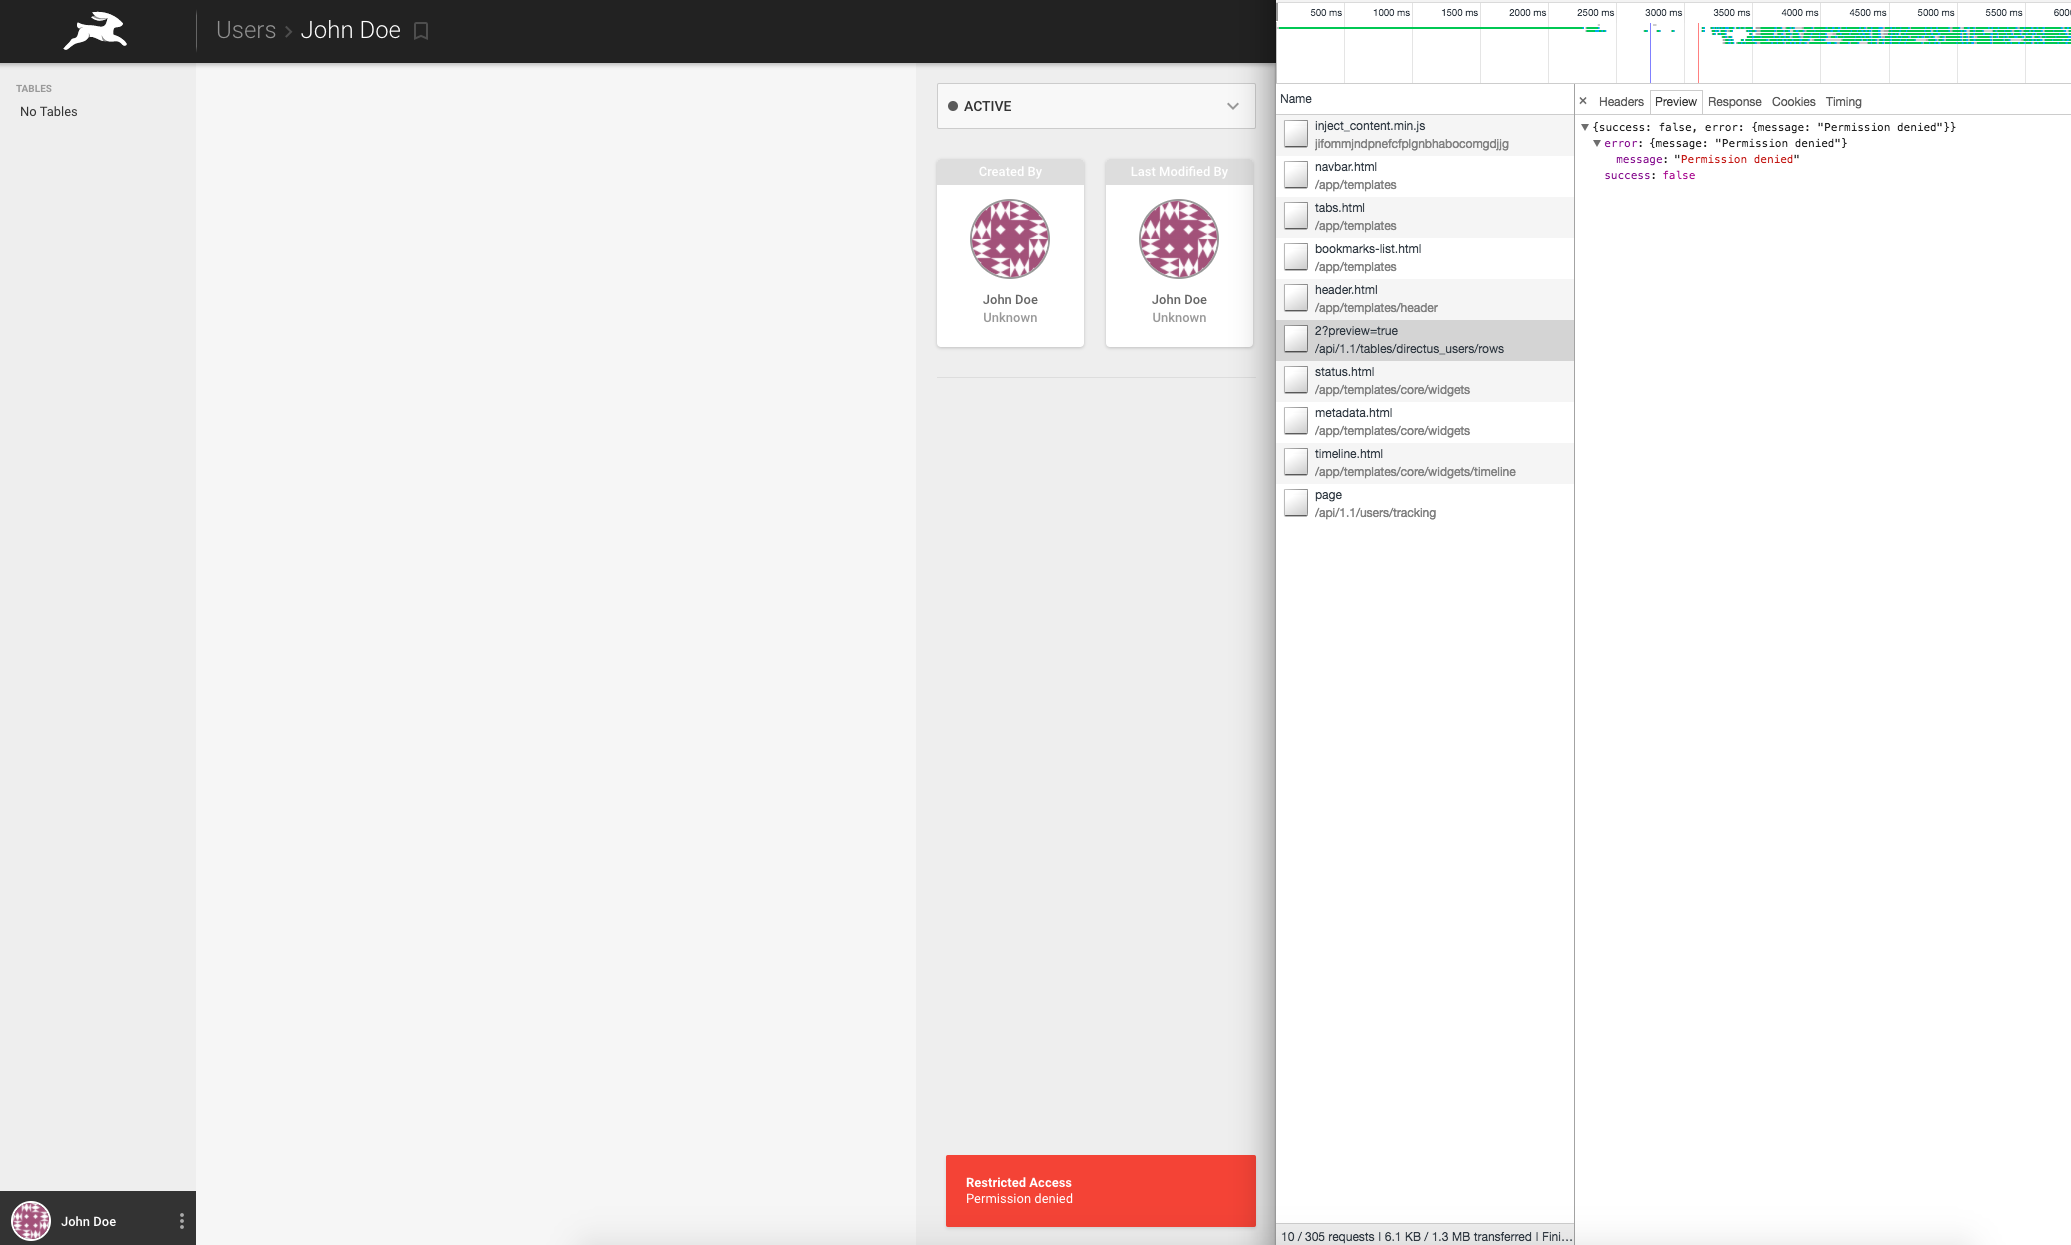Switch to the Preview tab
The width and height of the screenshot is (2071, 1245).
1675,102
